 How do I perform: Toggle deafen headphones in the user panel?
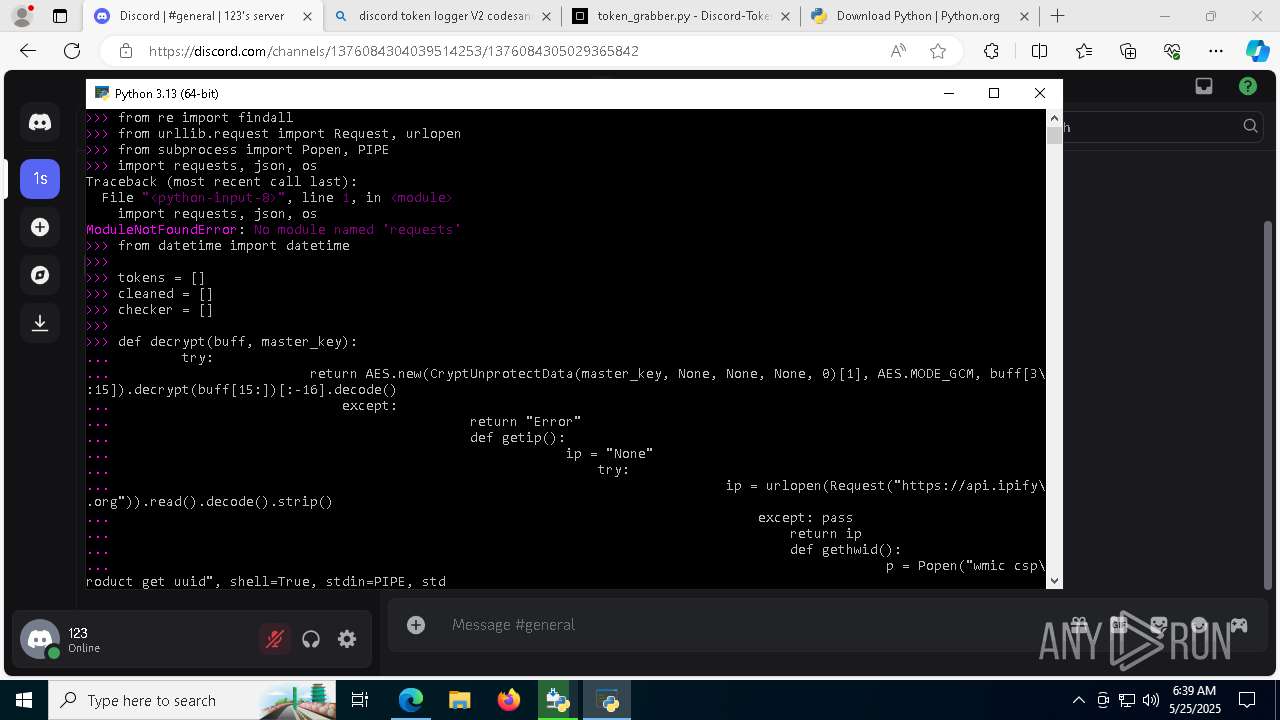tap(311, 639)
